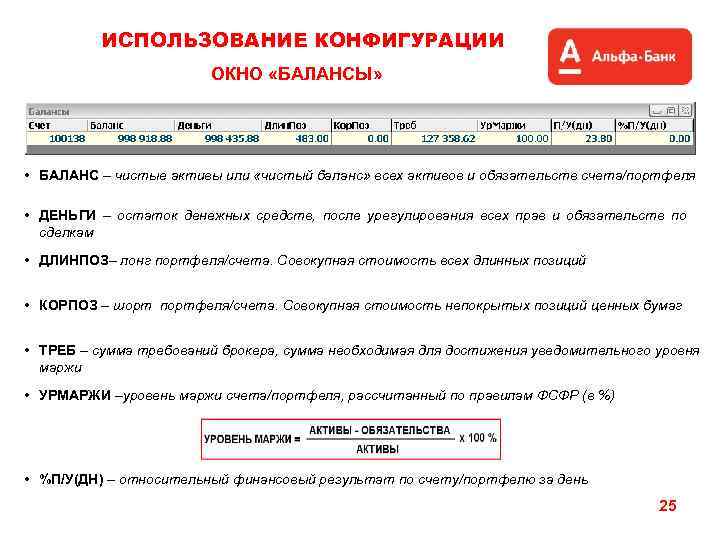Select margin level value 100.00
The image size is (720, 540).
coord(514,139)
